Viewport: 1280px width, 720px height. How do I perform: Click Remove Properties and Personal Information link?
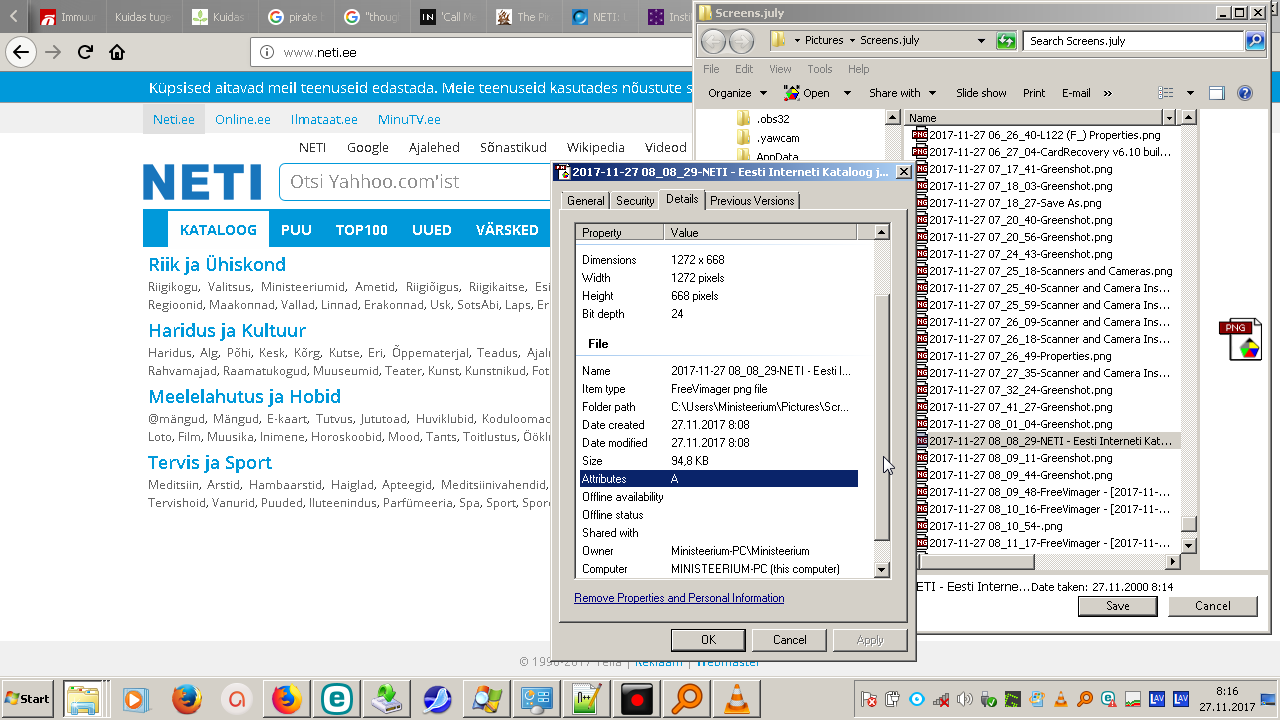click(679, 598)
